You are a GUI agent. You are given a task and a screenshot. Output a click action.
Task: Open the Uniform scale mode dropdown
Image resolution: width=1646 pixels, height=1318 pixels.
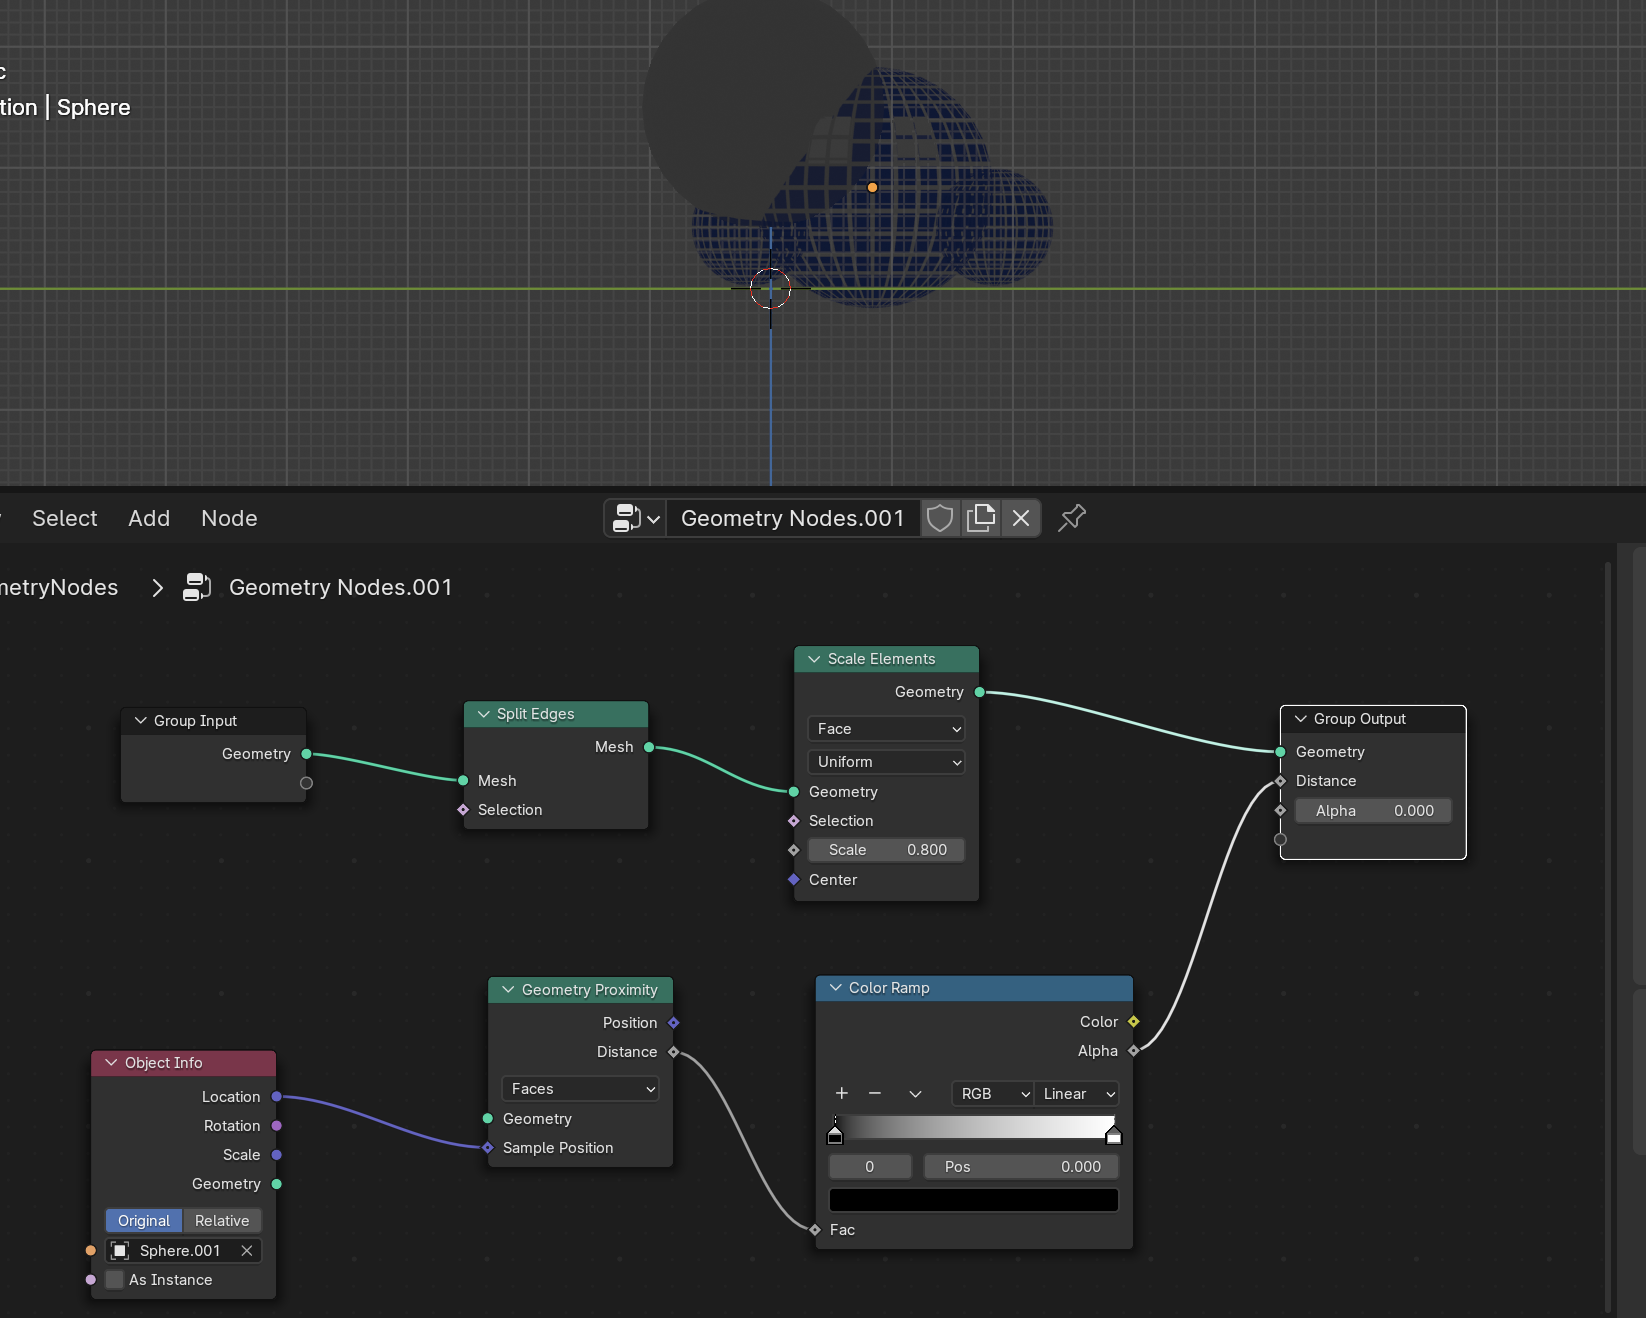tap(886, 762)
